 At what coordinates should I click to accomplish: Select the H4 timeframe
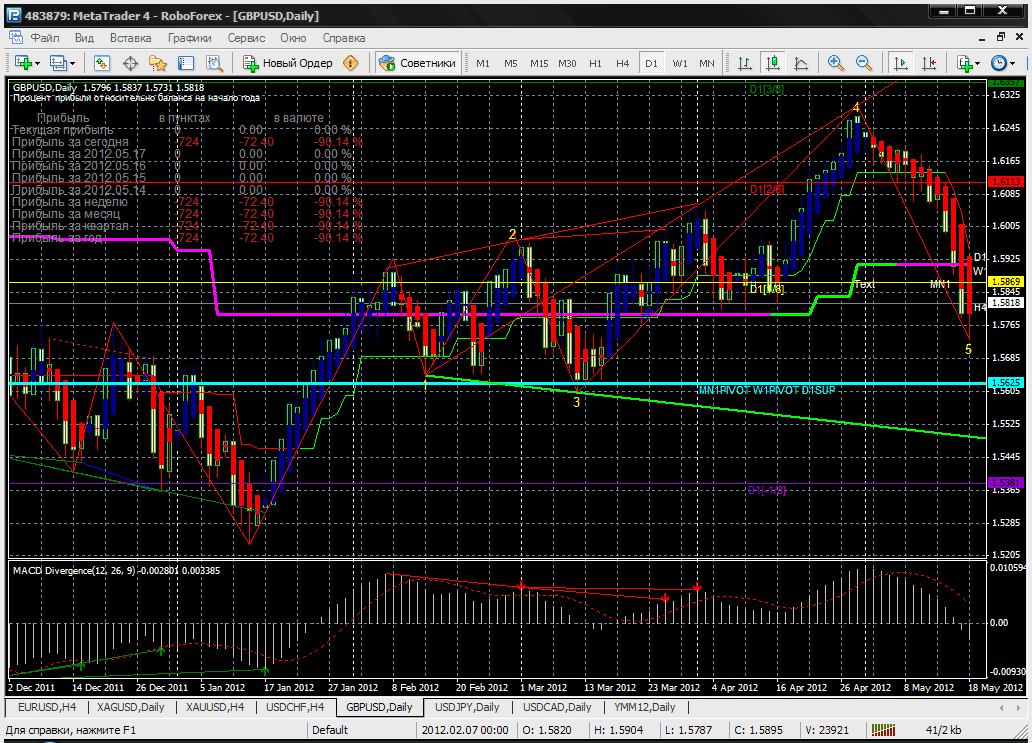pos(623,63)
